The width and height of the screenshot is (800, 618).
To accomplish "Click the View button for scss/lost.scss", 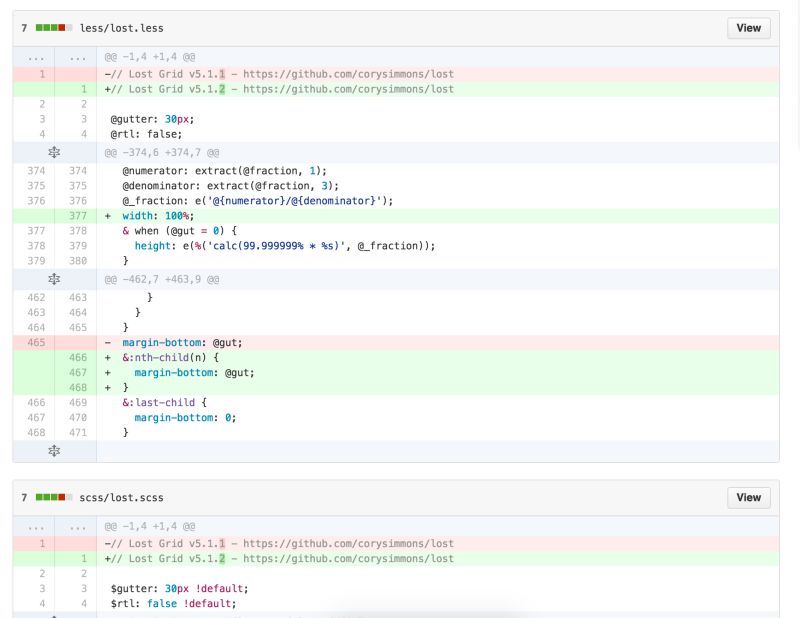I will pyautogui.click(x=748, y=497).
